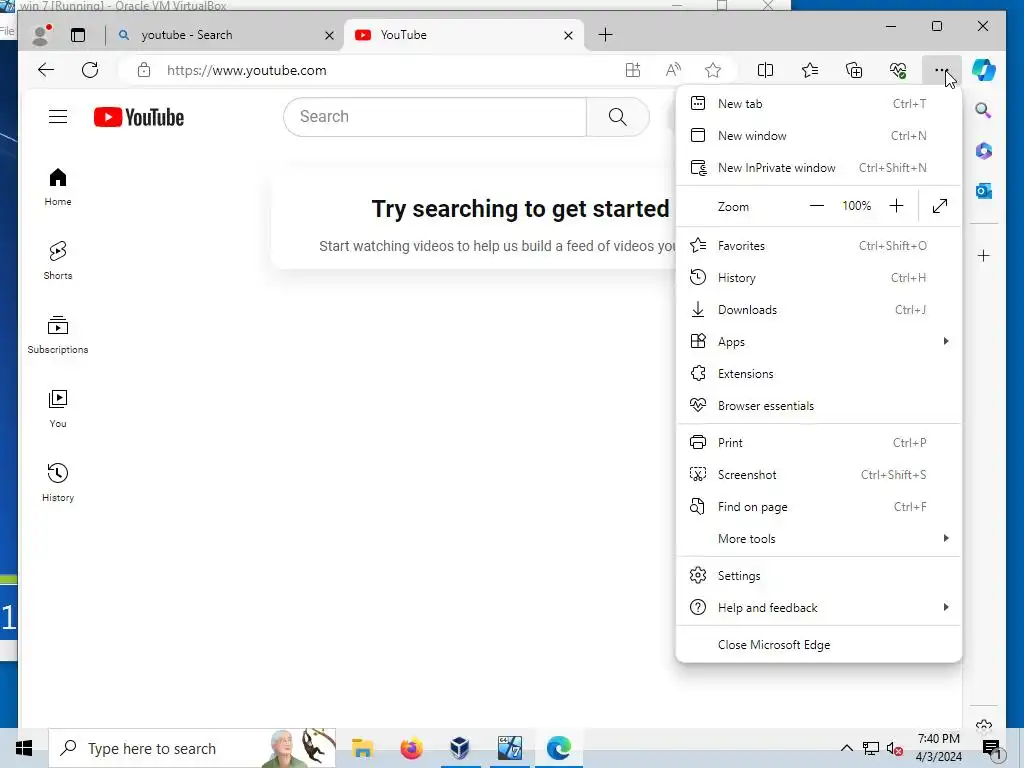Open a new tab with plus button

[605, 35]
